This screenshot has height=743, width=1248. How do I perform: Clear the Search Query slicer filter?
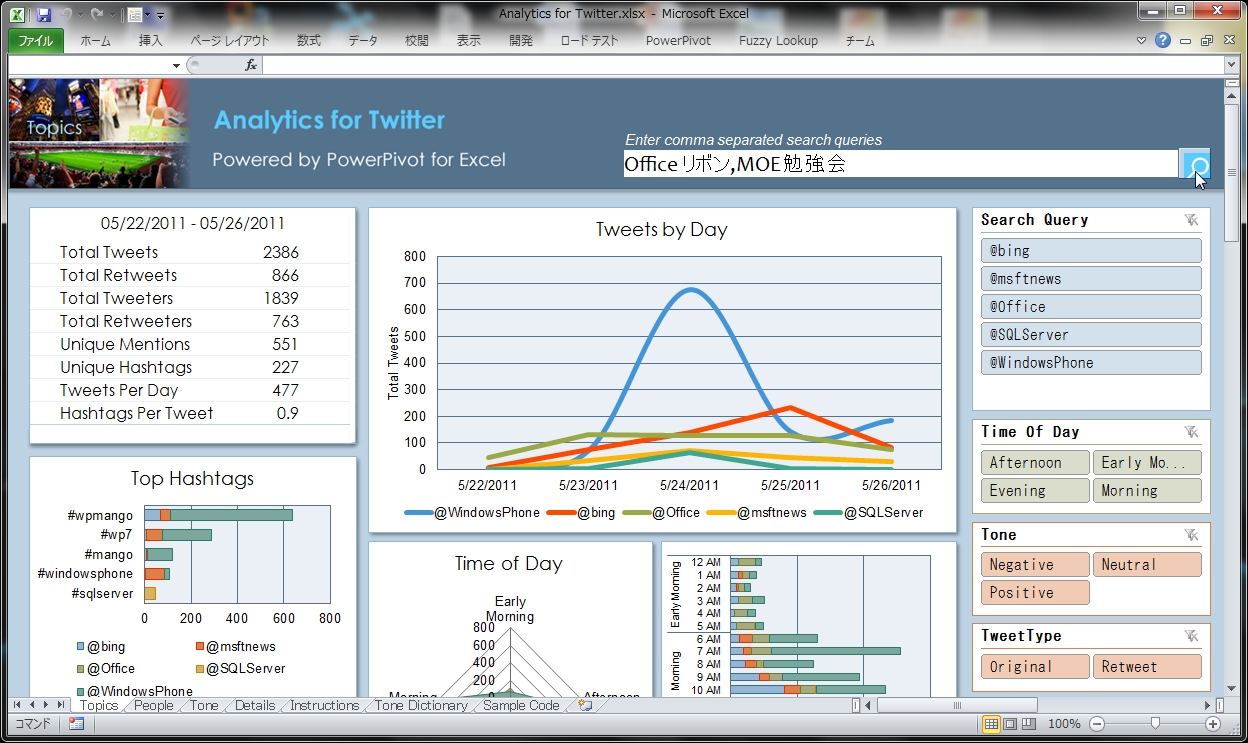1190,220
